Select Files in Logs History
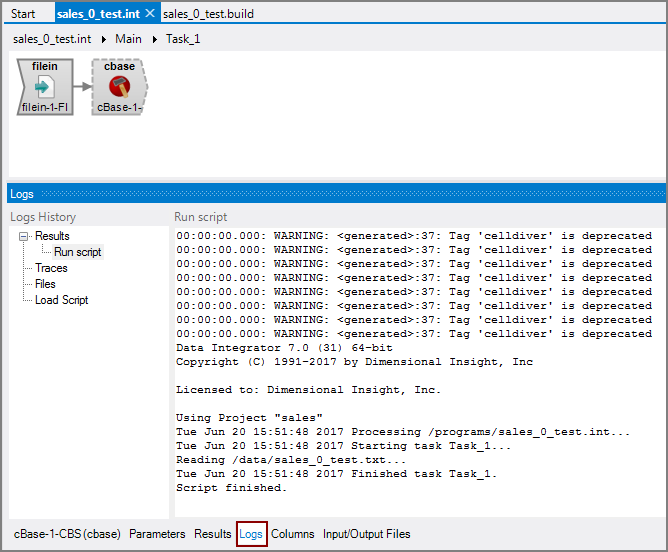The height and width of the screenshot is (552, 668). 45,284
